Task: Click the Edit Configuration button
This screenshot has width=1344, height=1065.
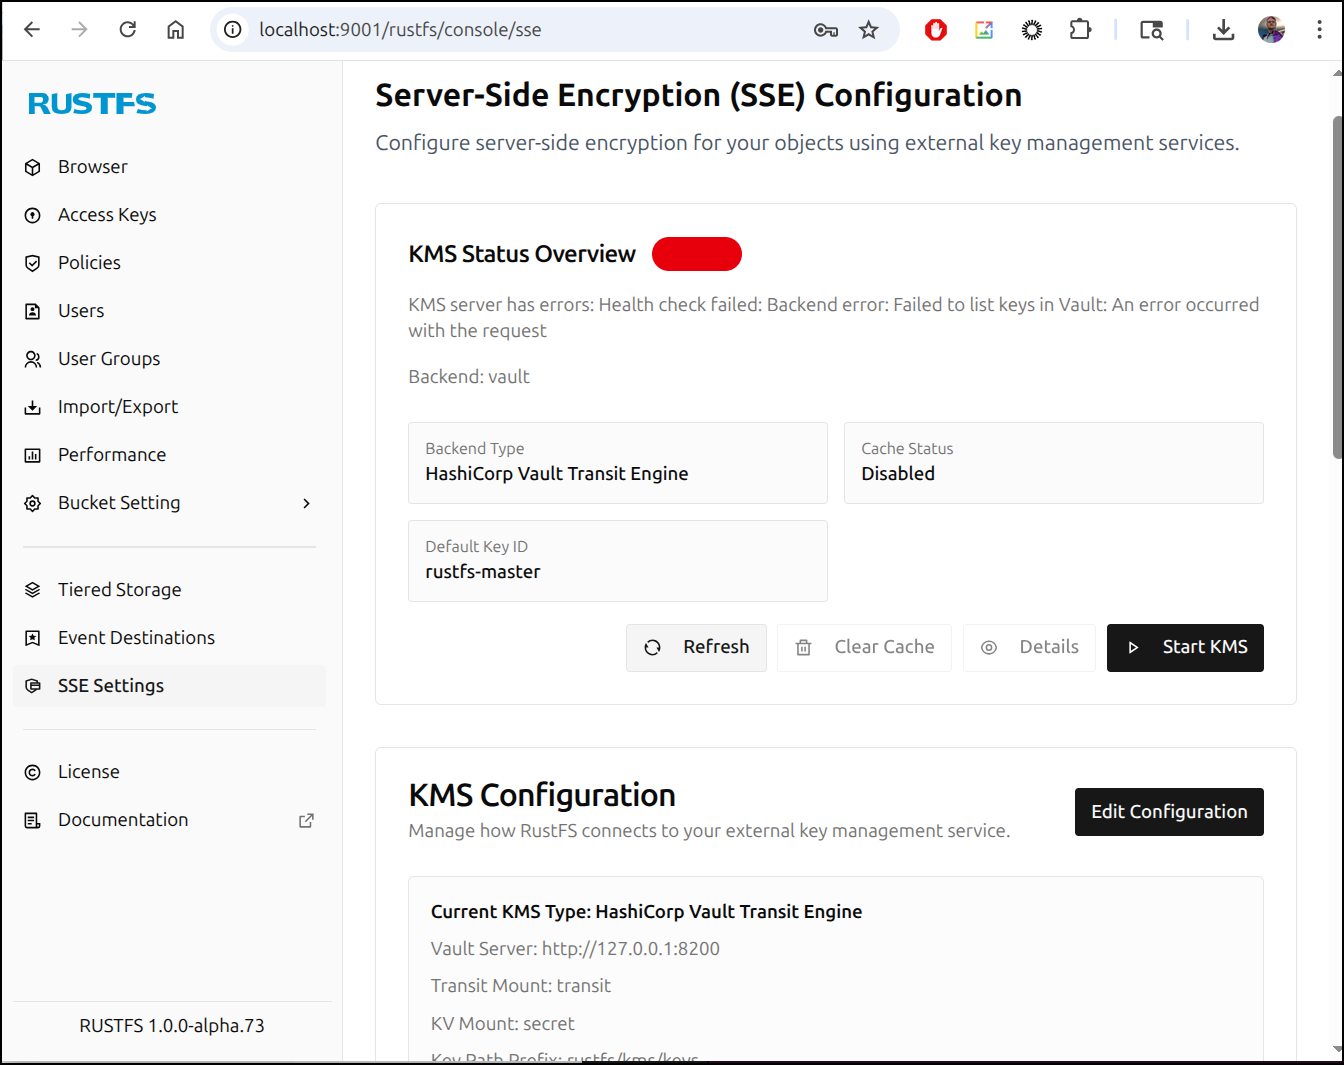Action: tap(1168, 812)
